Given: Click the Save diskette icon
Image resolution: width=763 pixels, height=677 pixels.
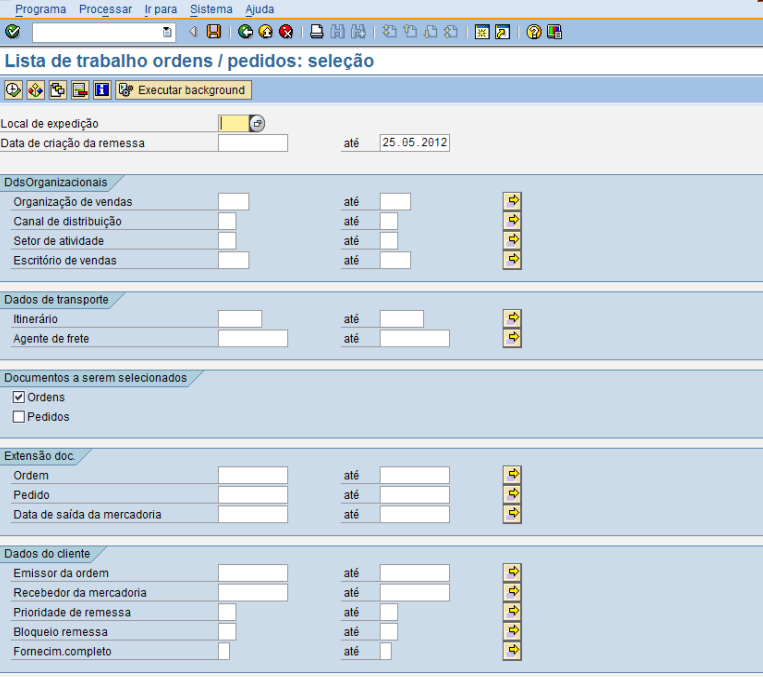Looking at the screenshot, I should click(x=213, y=32).
